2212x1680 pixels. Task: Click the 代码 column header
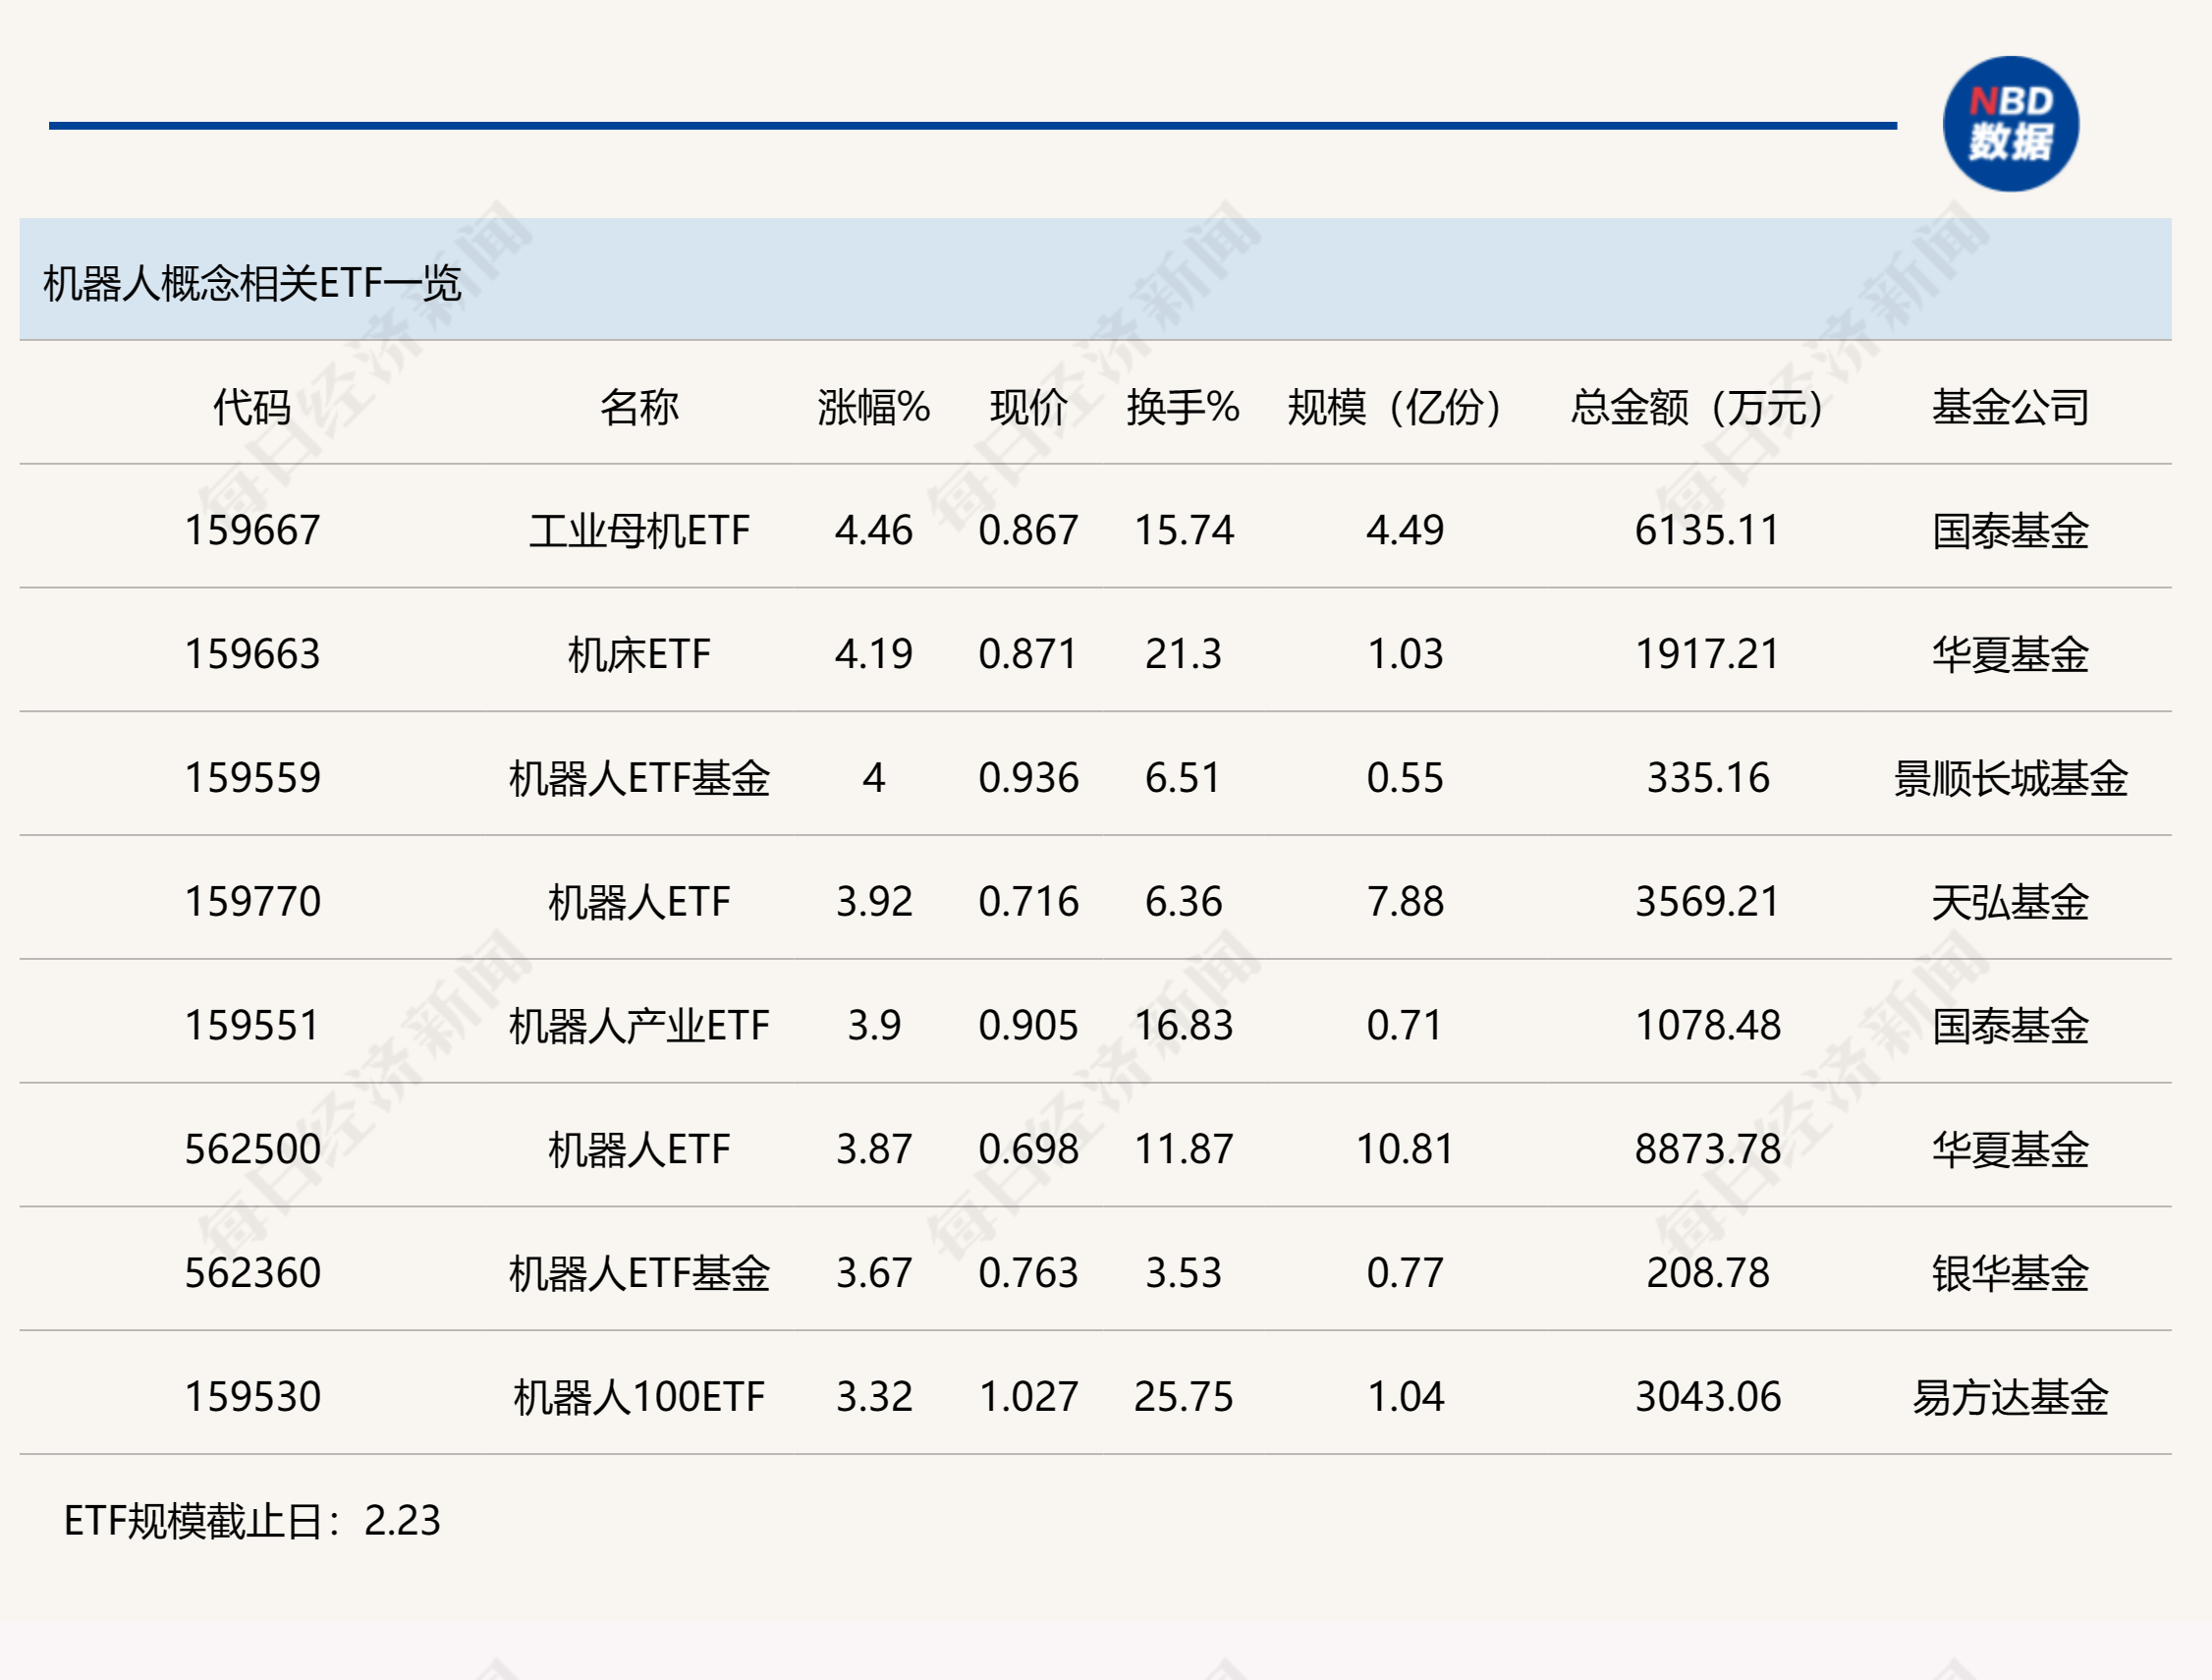(252, 407)
